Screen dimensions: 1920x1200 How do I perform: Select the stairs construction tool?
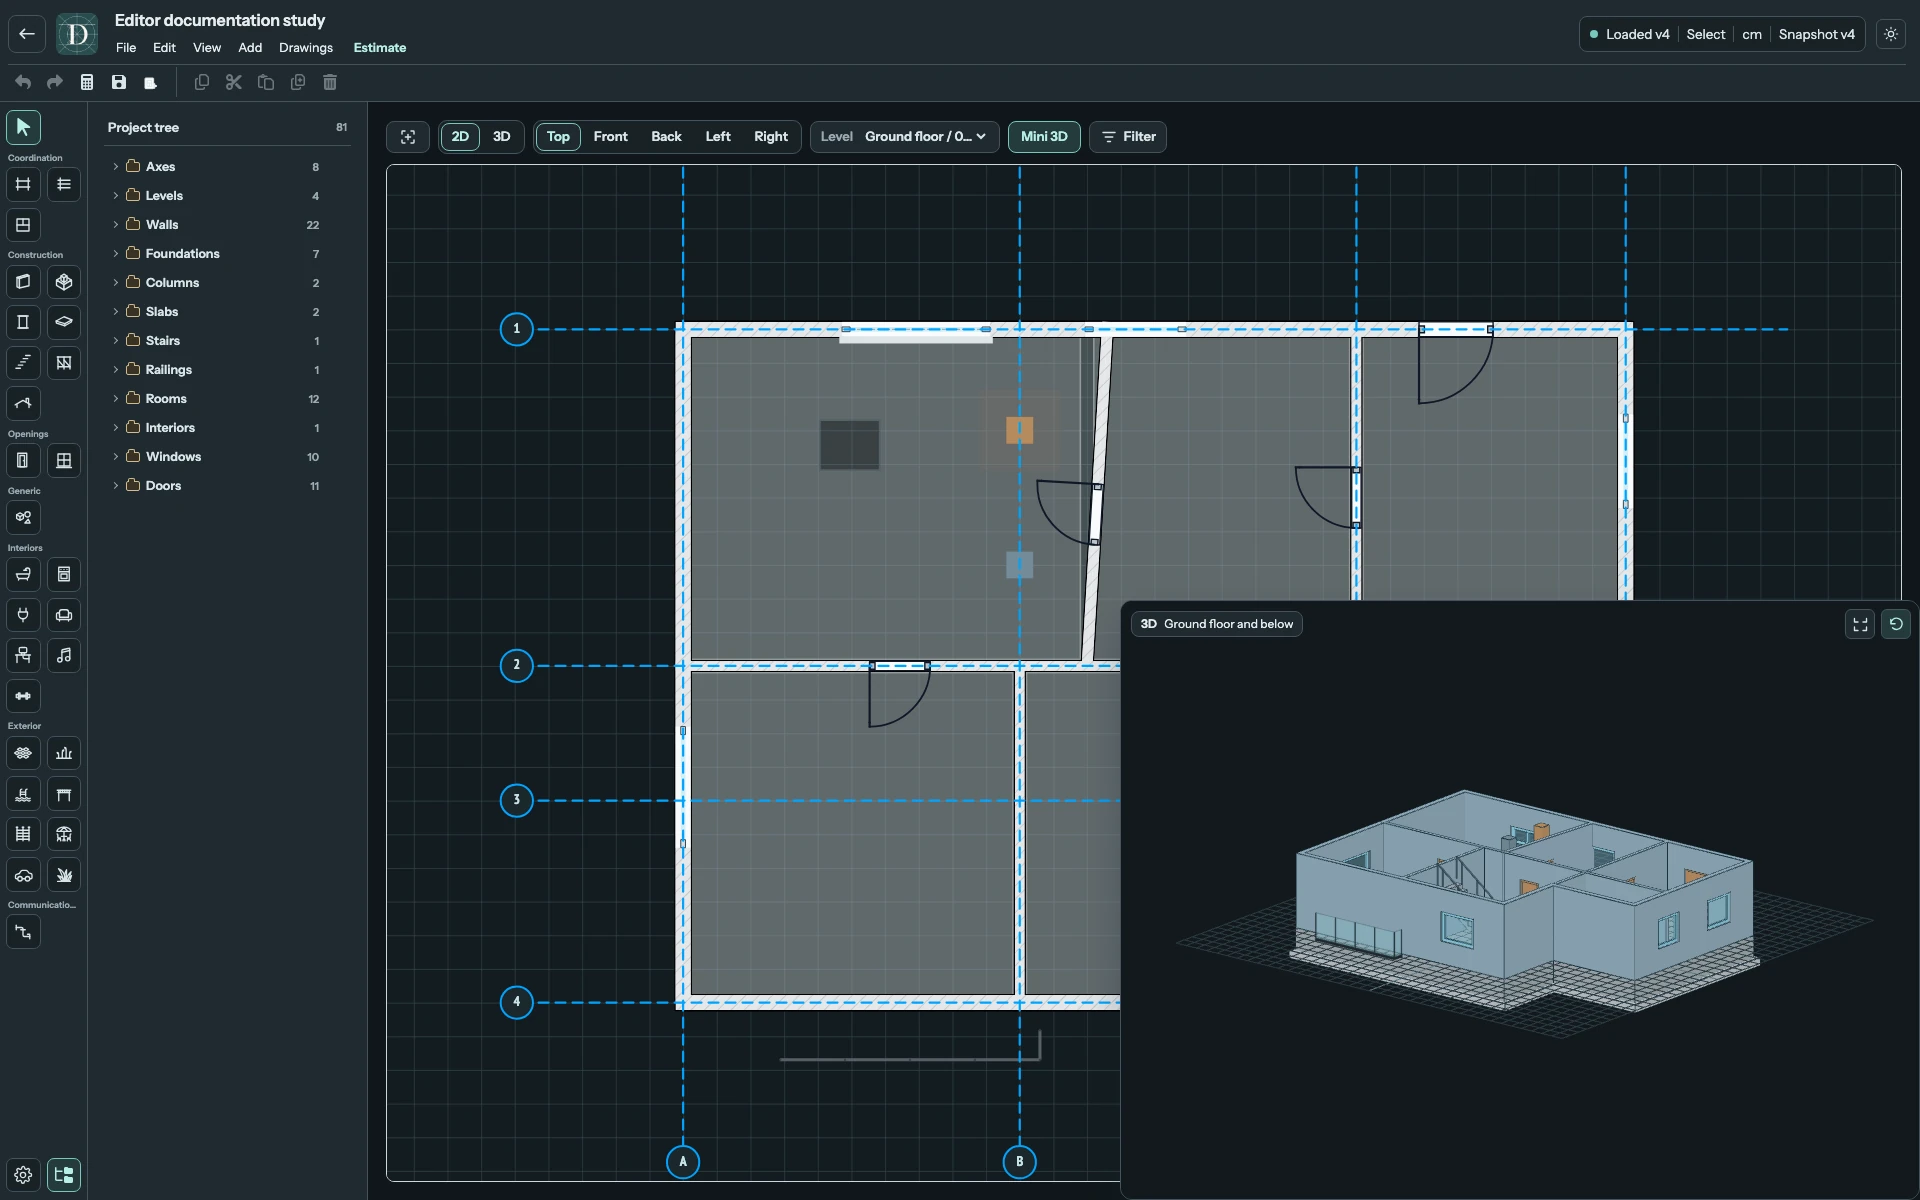click(x=23, y=362)
